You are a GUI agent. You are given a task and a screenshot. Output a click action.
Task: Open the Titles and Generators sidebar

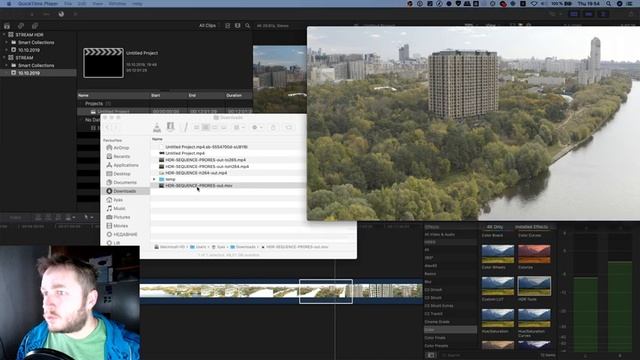35,26
